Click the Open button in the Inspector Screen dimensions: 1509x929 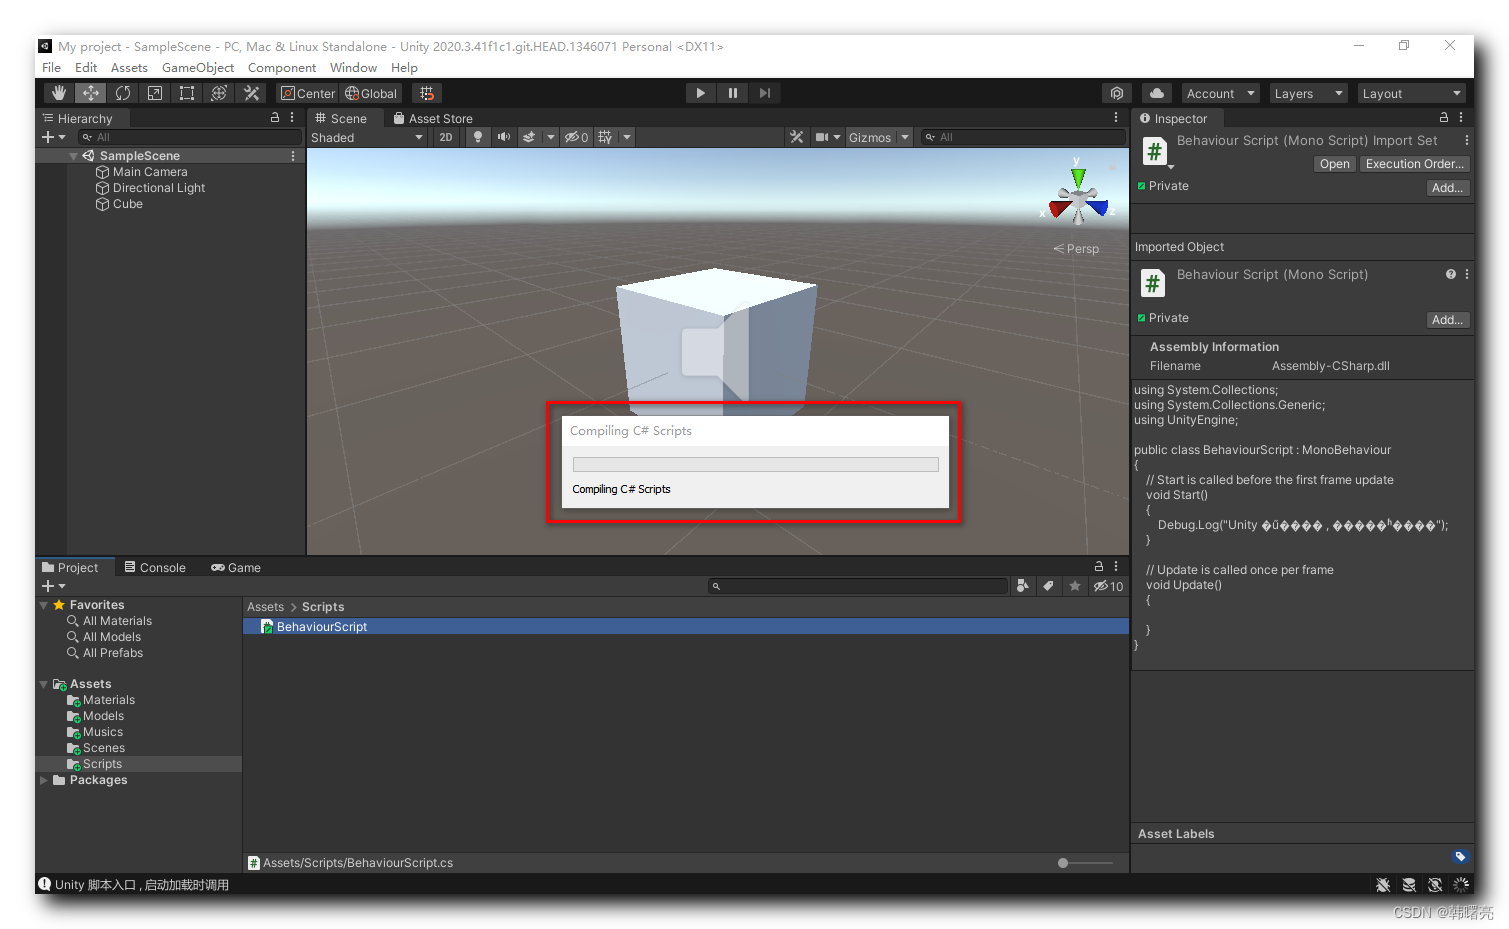point(1334,163)
